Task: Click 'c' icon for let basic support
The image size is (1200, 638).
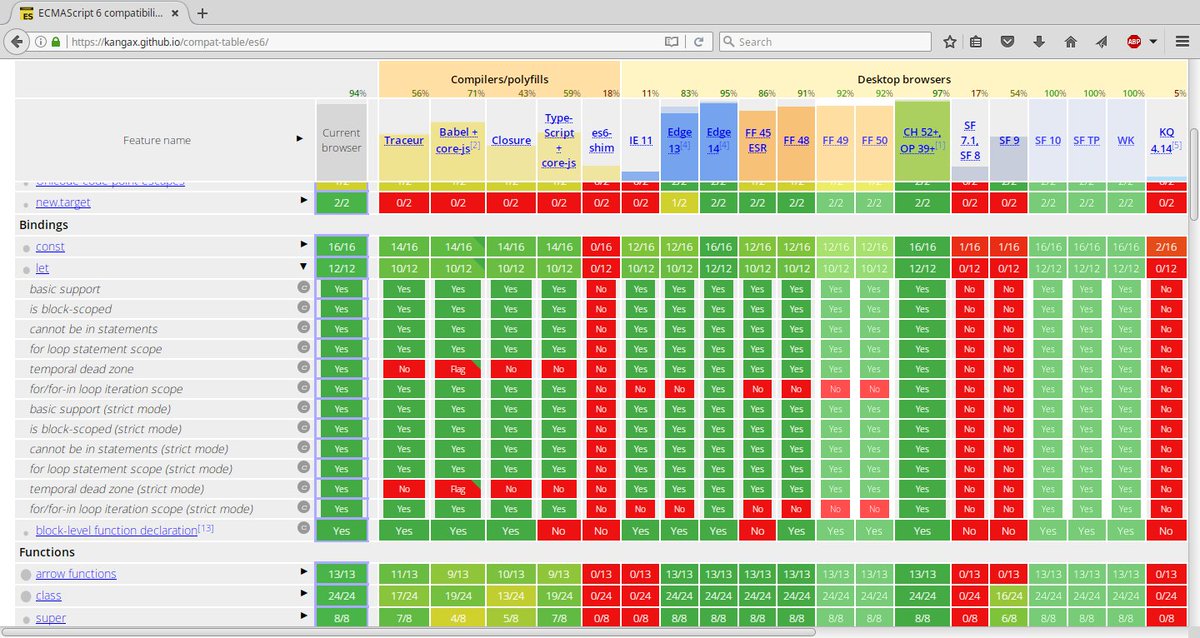Action: pos(303,288)
